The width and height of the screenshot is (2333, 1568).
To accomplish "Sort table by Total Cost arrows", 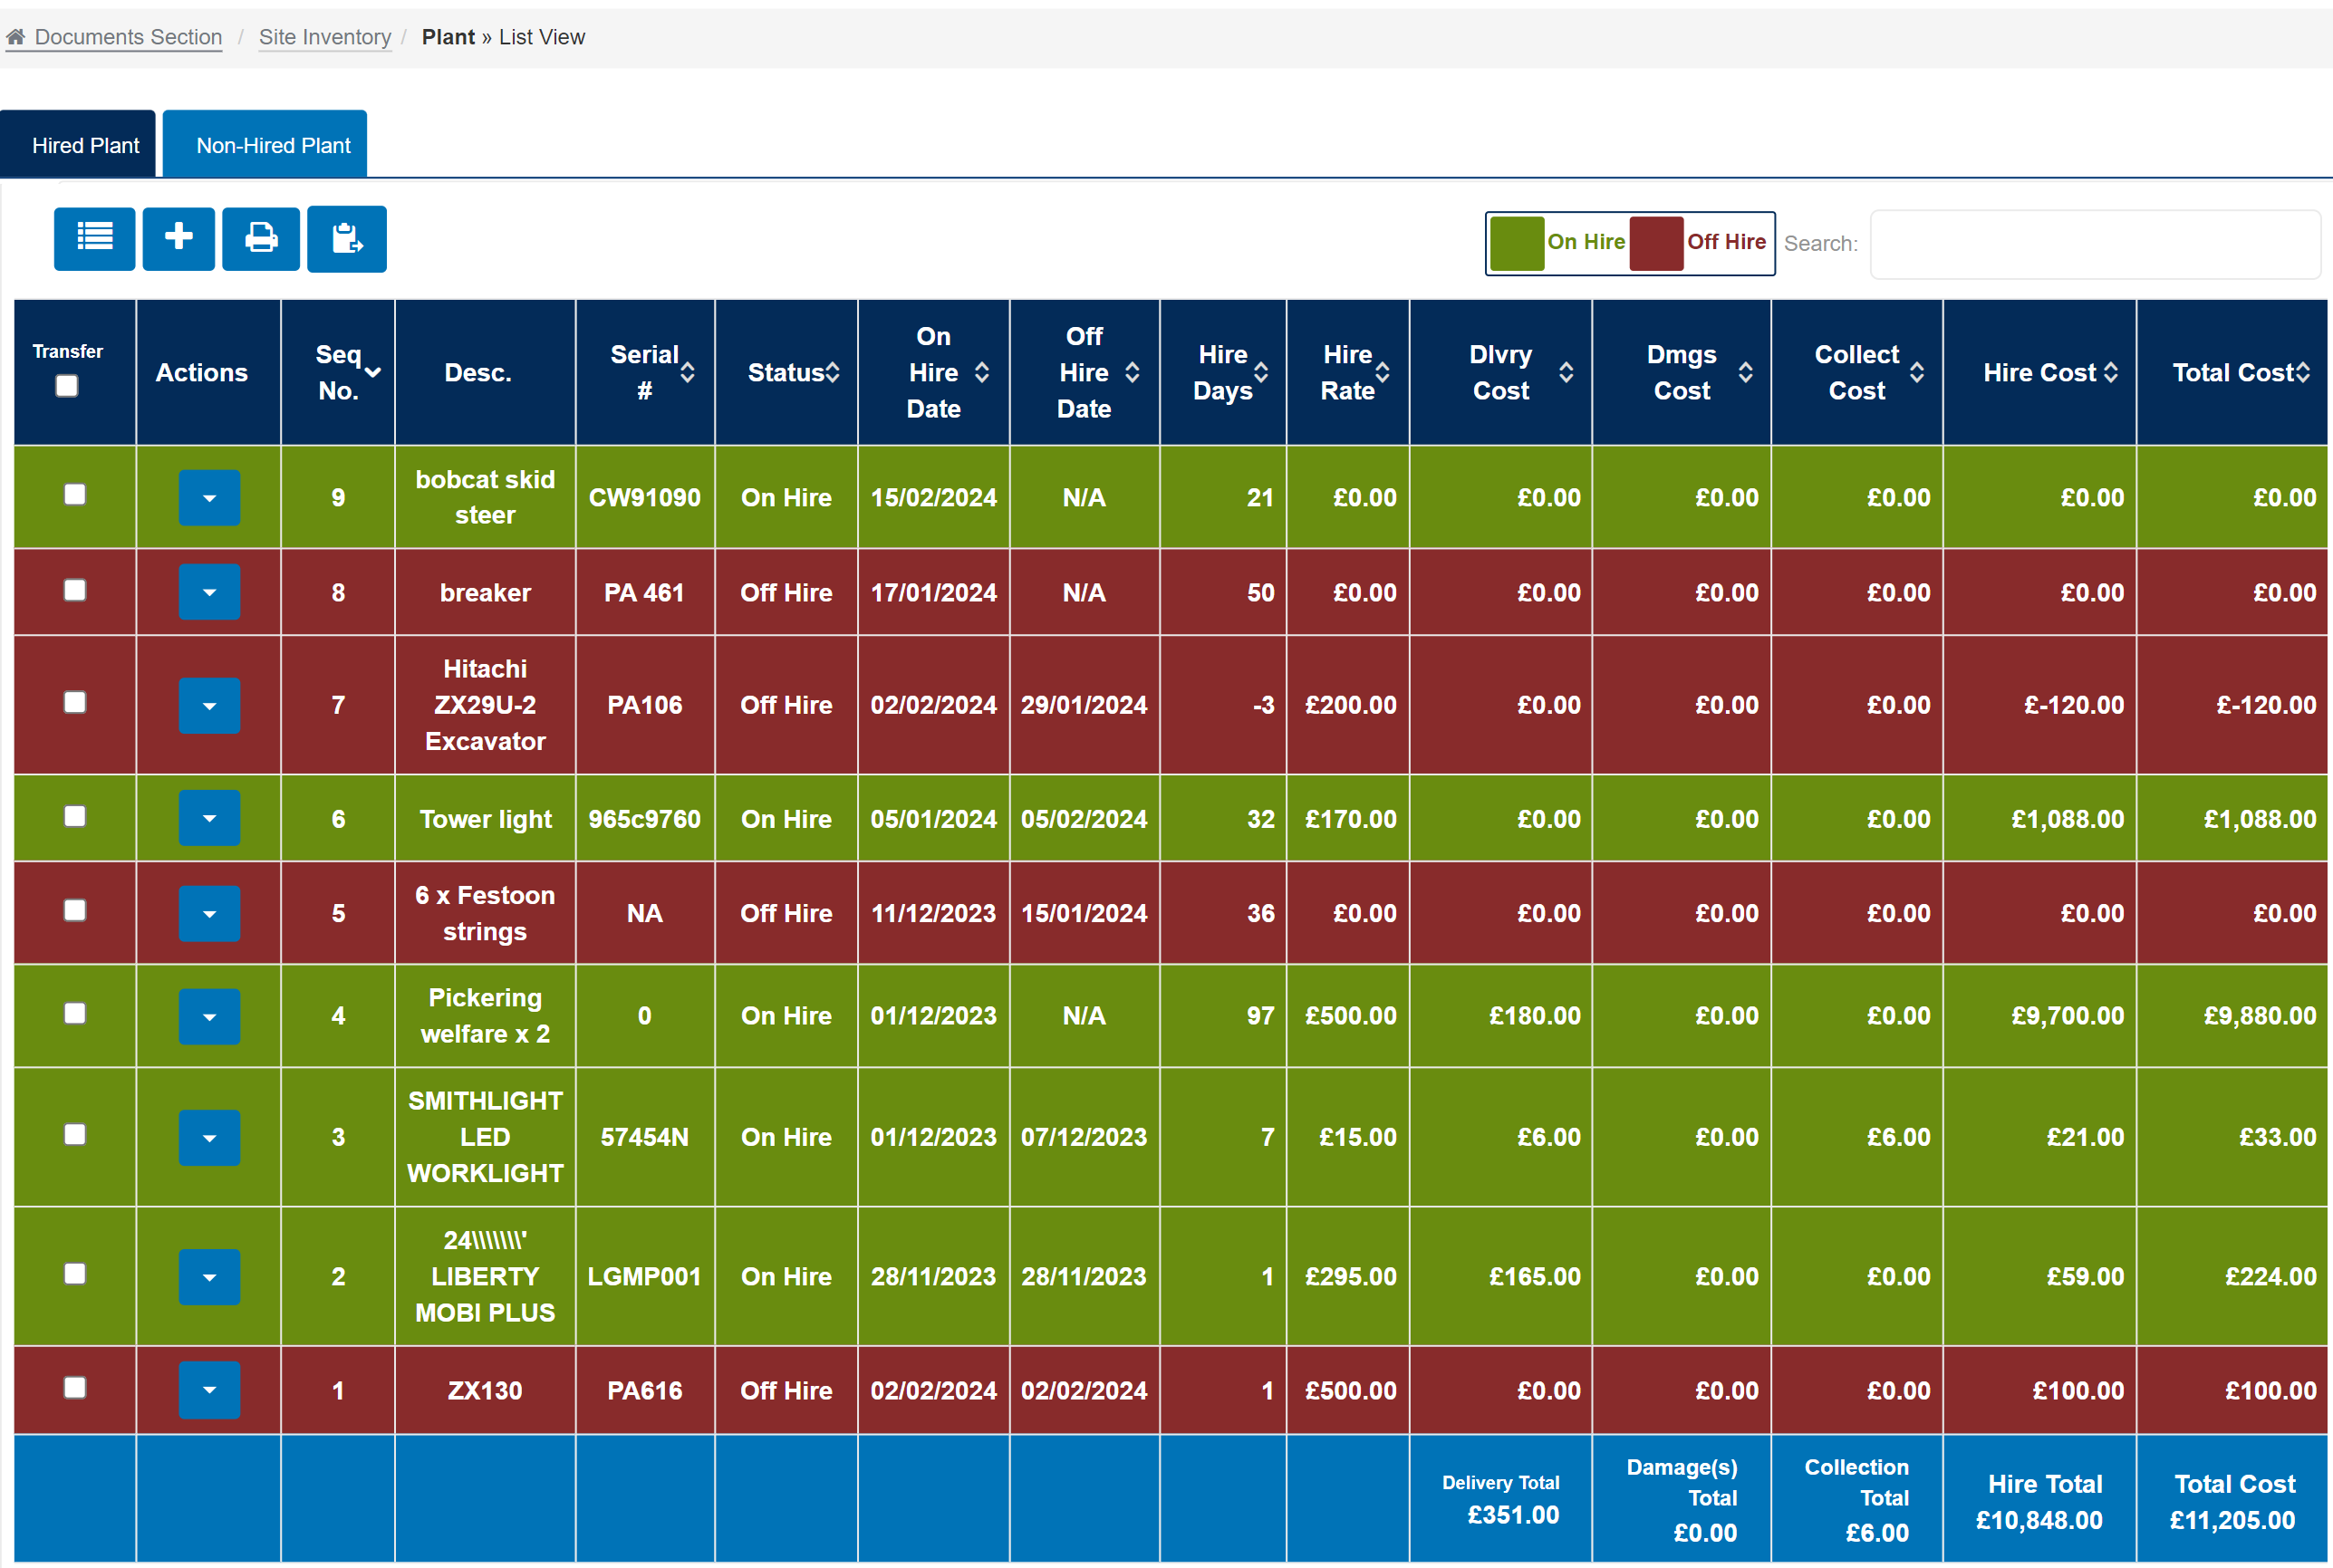I will [x=2303, y=372].
